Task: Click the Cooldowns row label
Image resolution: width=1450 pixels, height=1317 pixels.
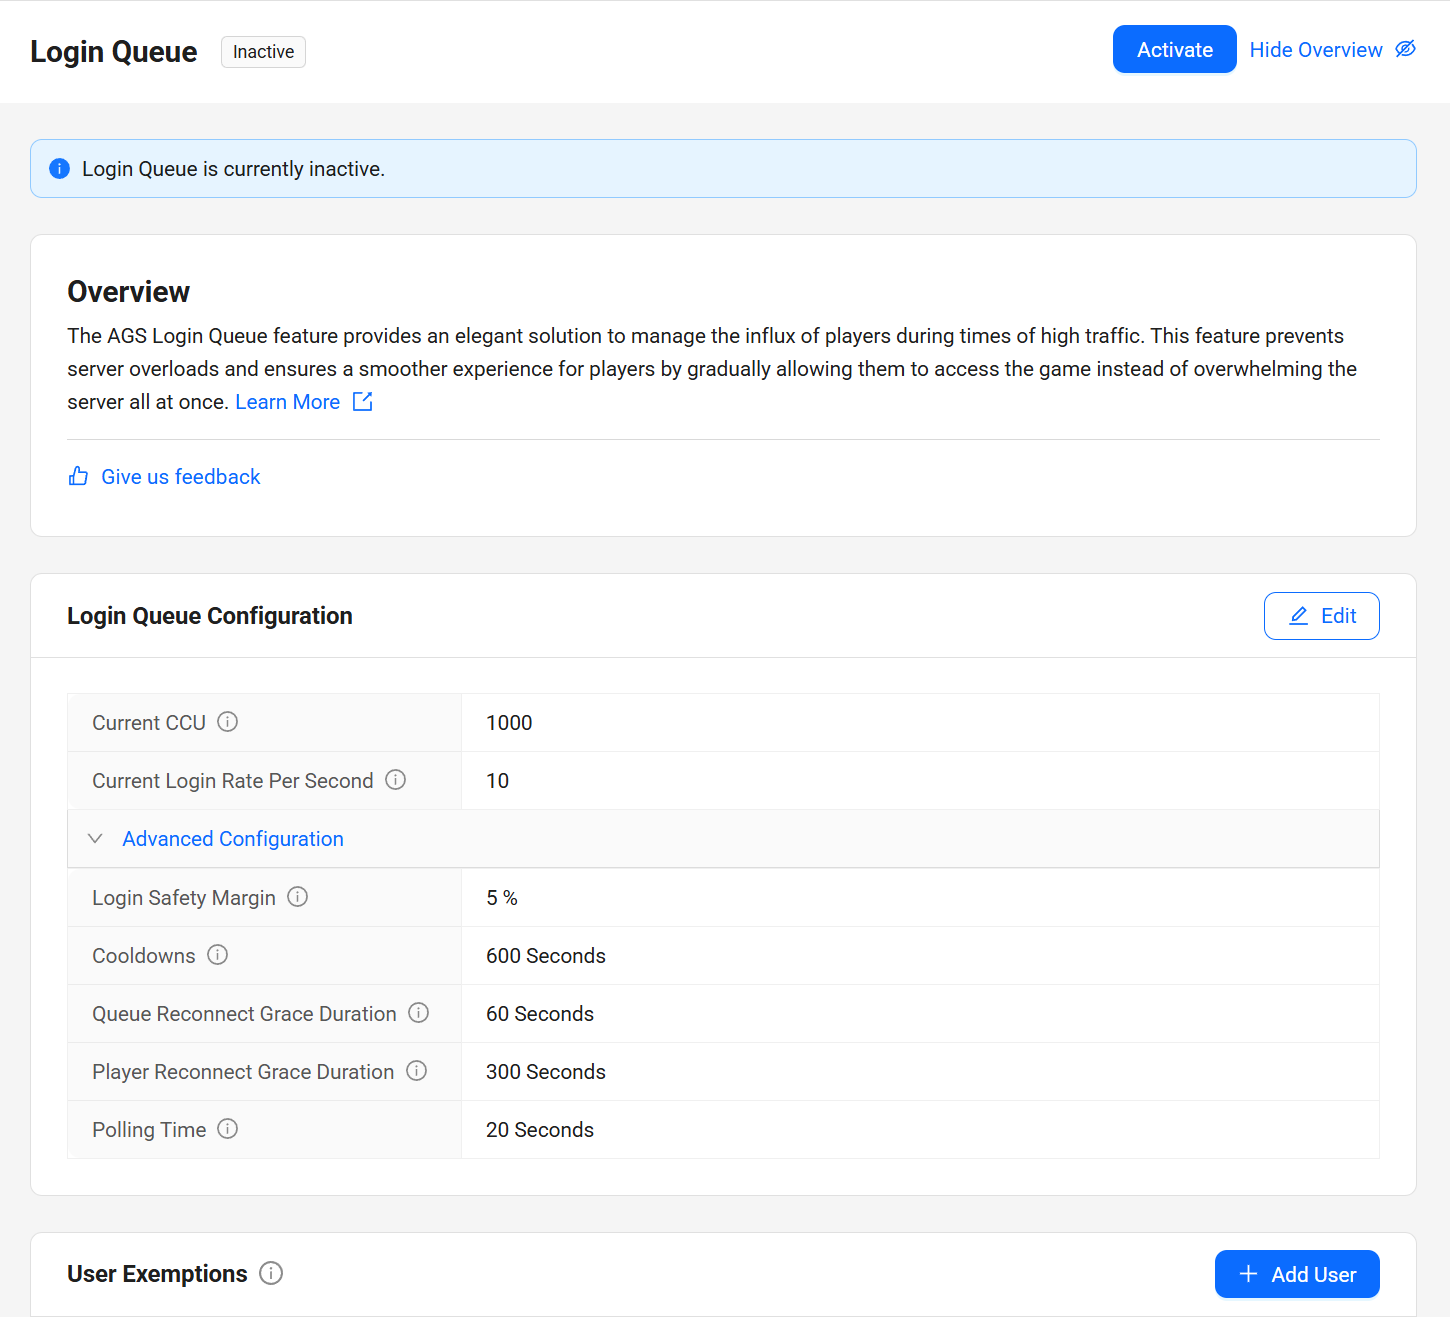Action: (144, 956)
